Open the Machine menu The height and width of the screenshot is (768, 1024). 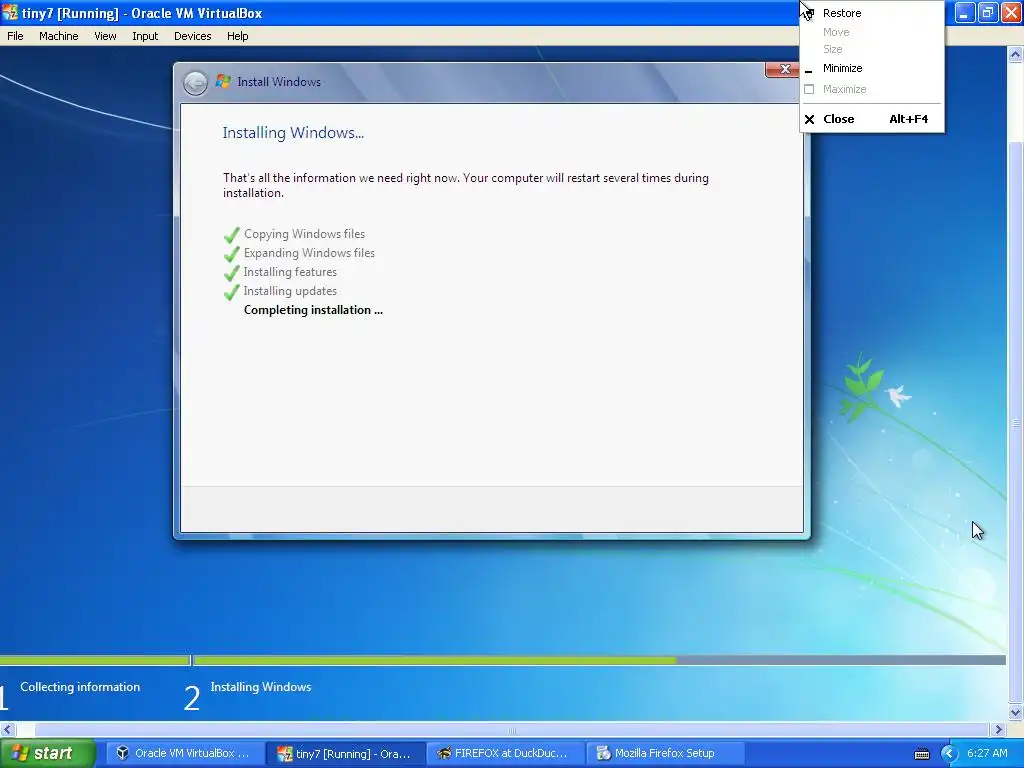(59, 36)
